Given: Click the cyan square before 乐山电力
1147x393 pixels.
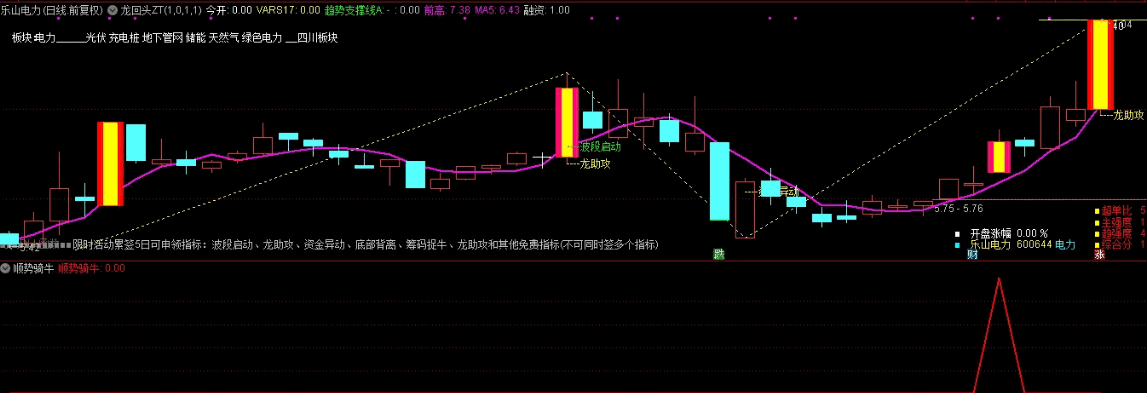Looking at the screenshot, I should pos(958,244).
